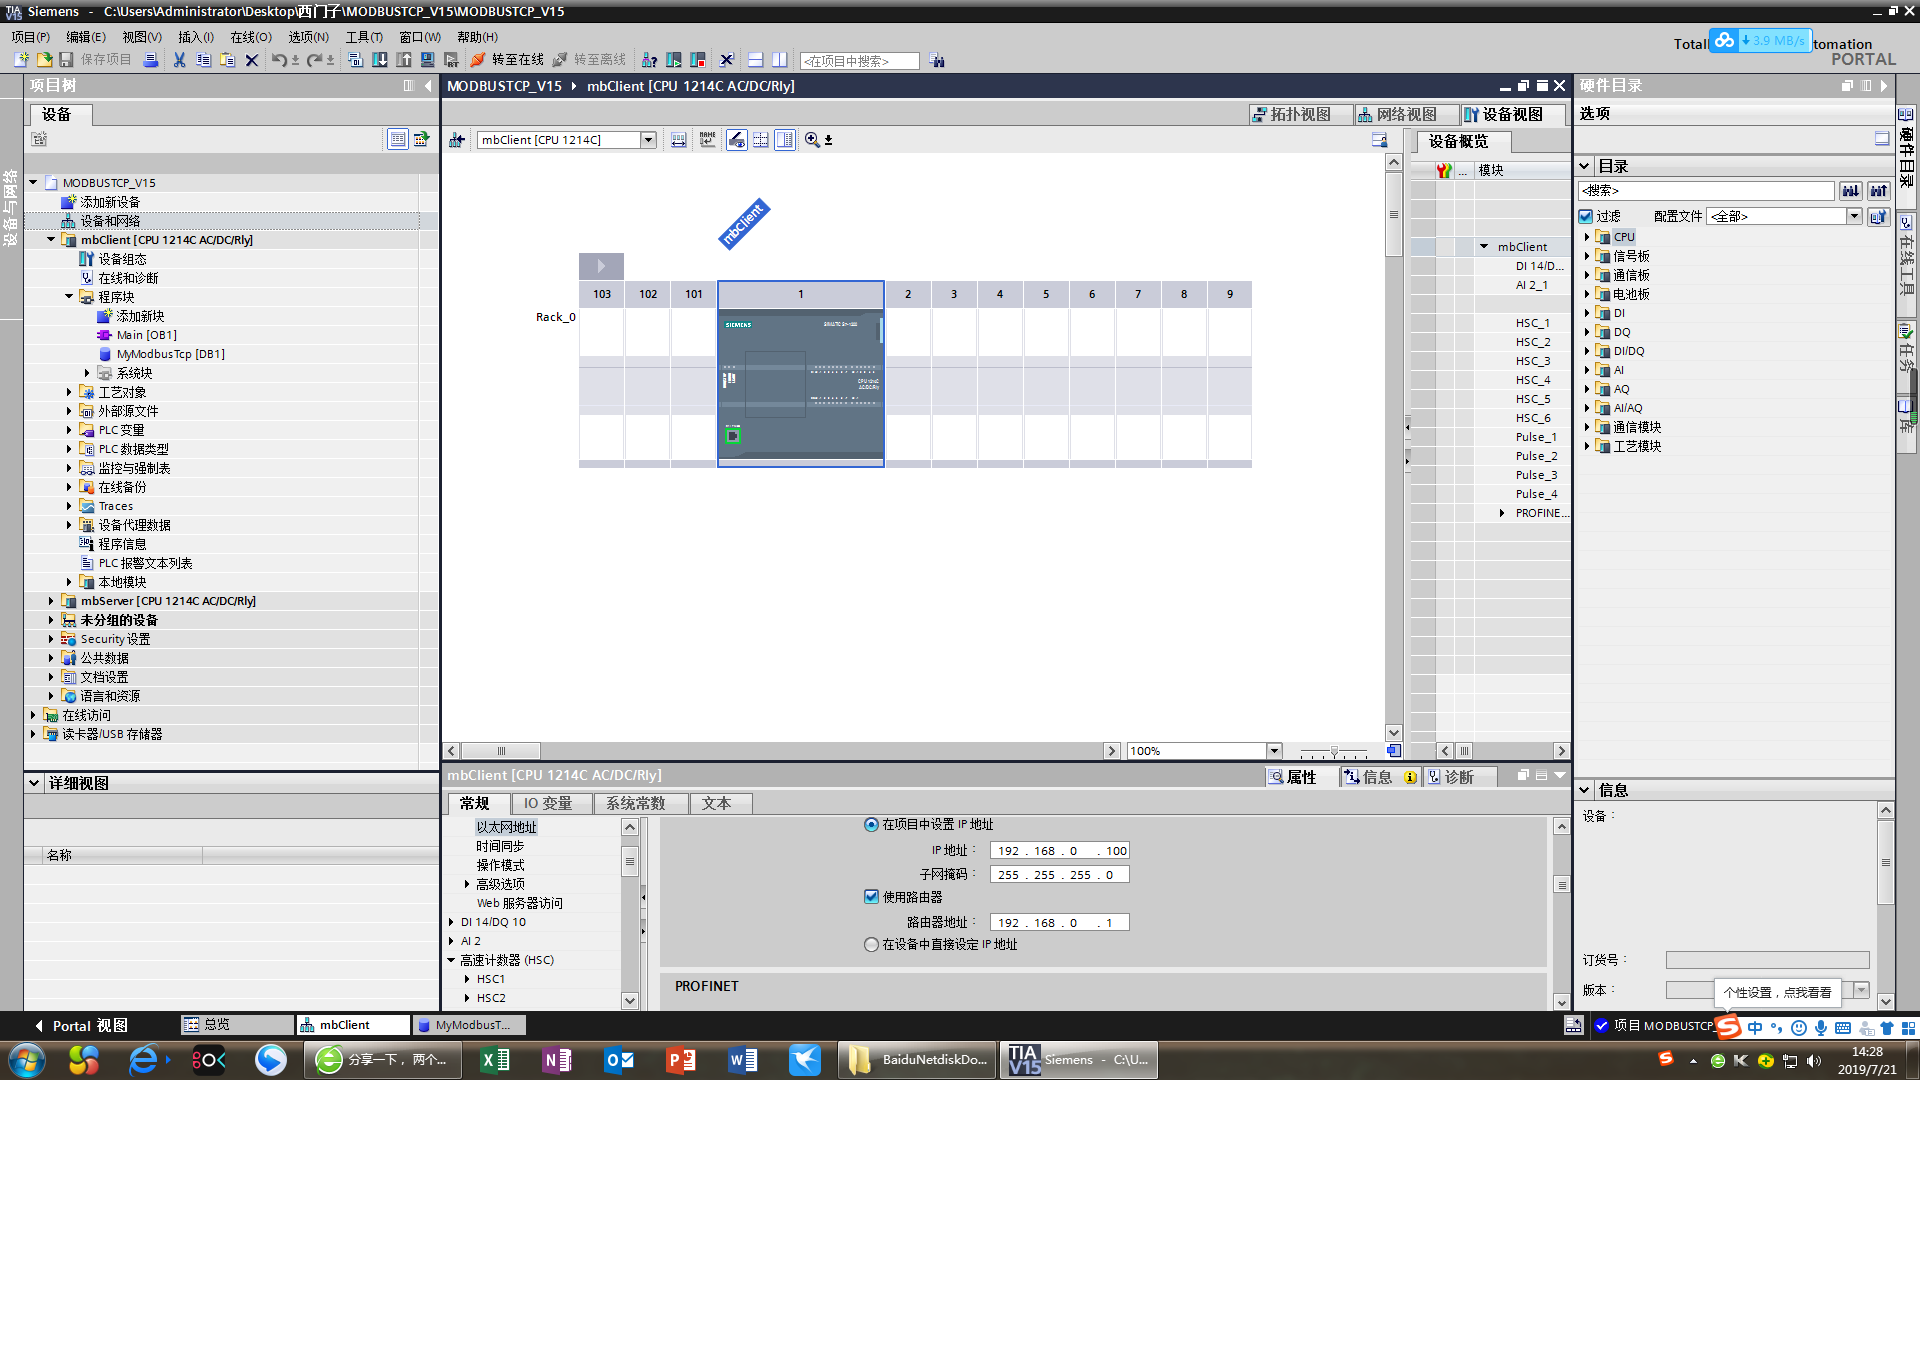Image resolution: width=1920 pixels, height=1360 pixels.
Task: Click the Start CPU toolbar icon
Action: coord(673,60)
